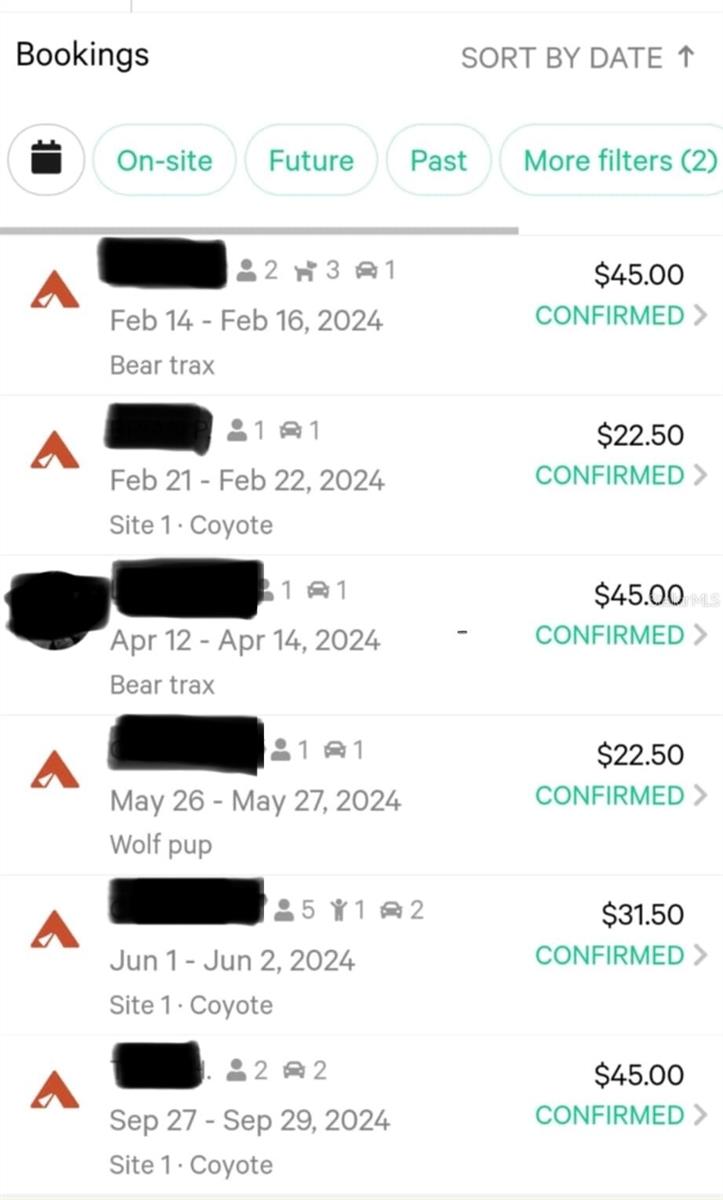Click the sort direction arrow icon
723x1200 pixels.
click(x=686, y=58)
